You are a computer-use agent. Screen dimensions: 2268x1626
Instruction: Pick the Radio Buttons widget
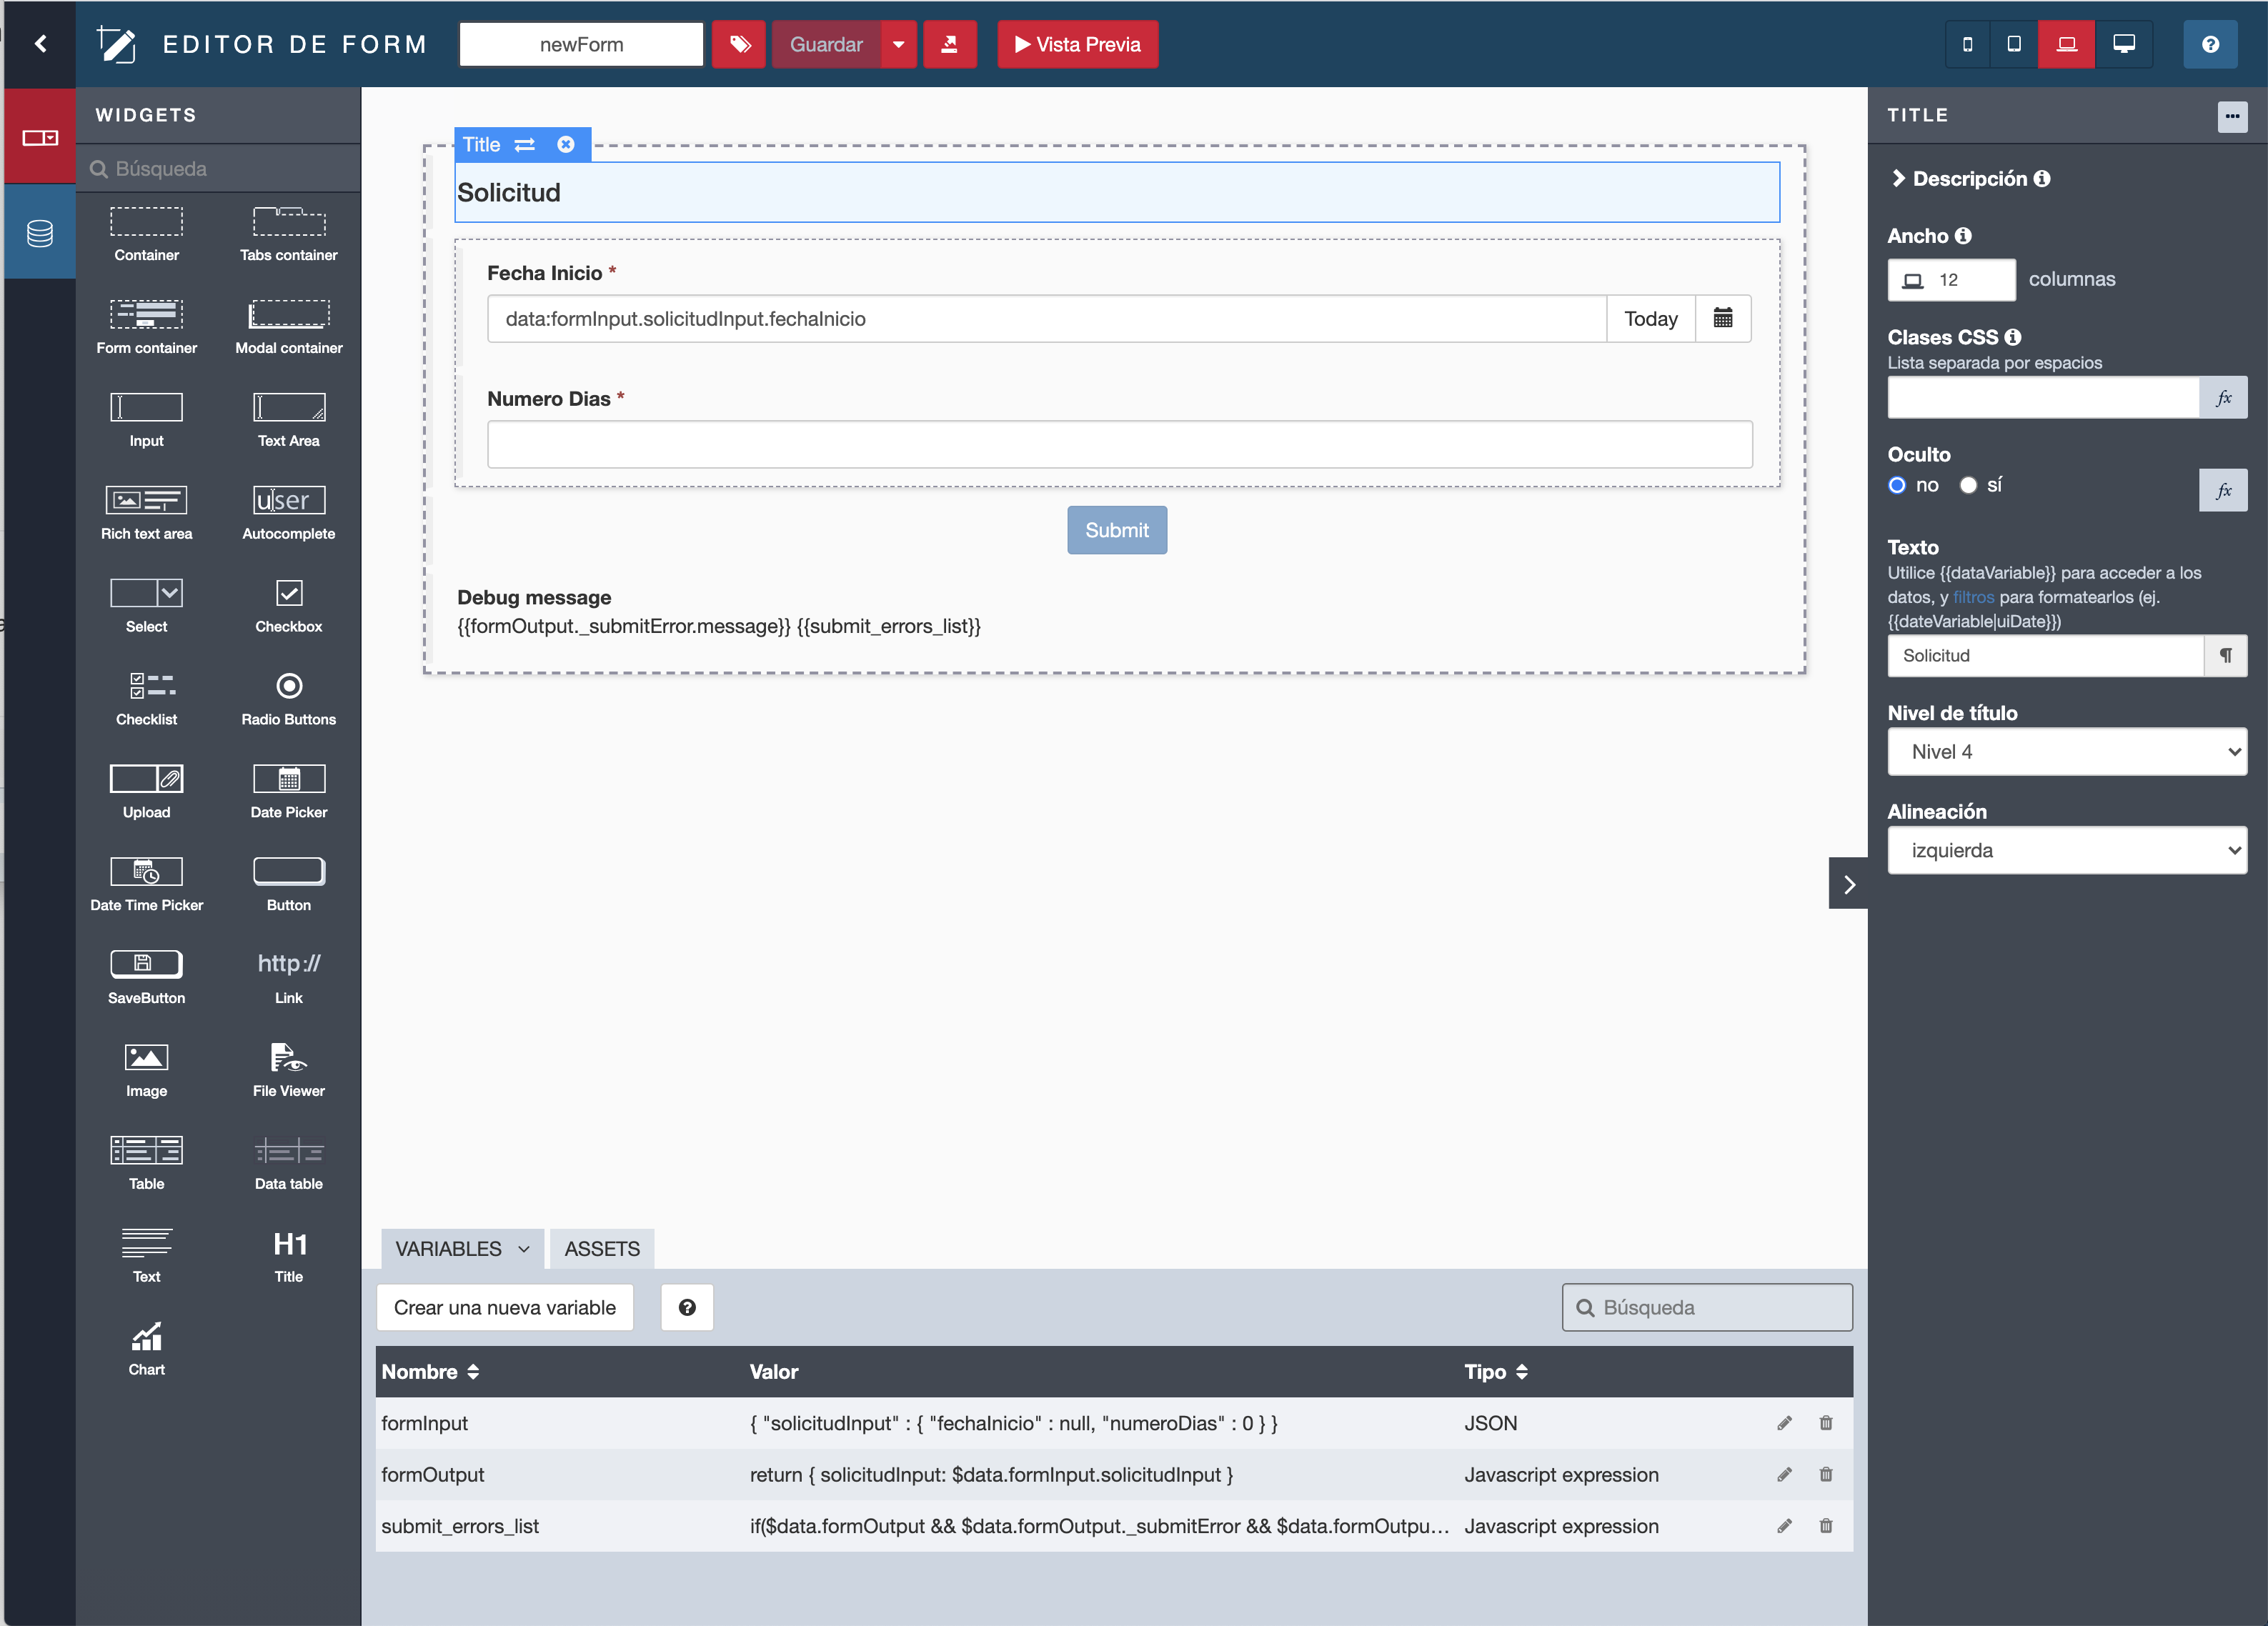coord(288,700)
